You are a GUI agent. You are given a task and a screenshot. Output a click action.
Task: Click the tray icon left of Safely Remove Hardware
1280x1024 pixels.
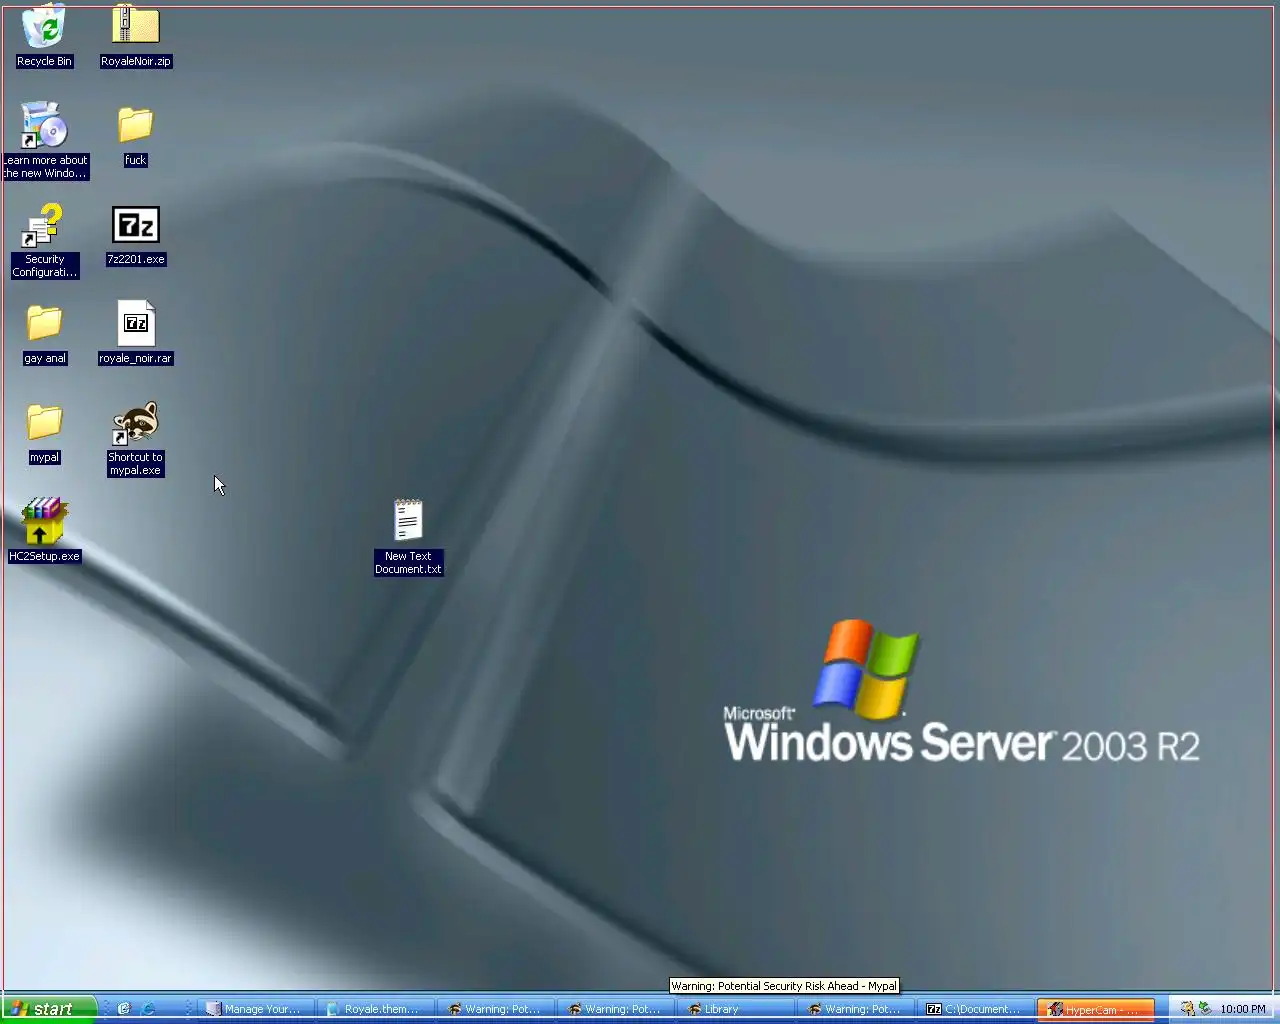[x=1187, y=1009]
